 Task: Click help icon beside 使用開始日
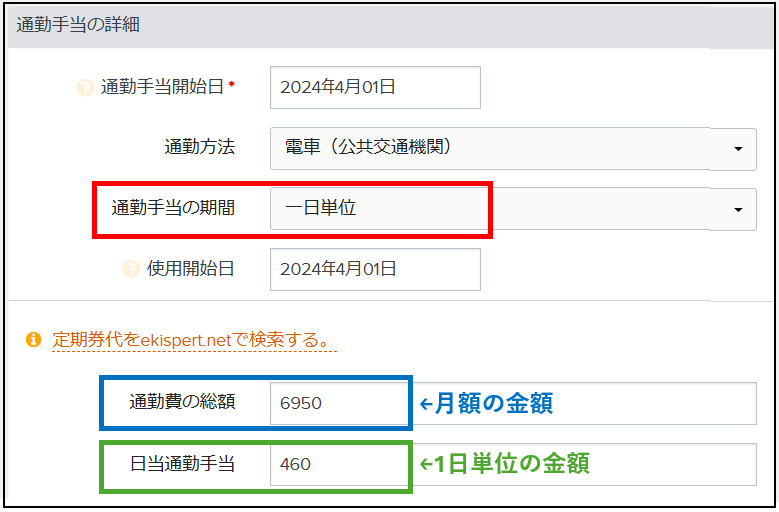coord(130,269)
